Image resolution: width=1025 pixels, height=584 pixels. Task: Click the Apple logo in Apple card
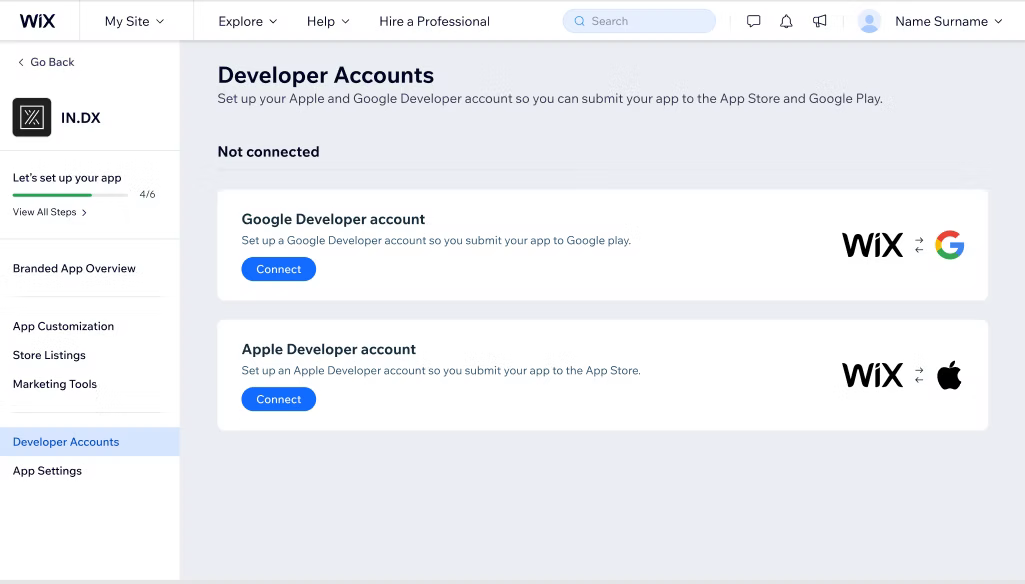click(949, 375)
